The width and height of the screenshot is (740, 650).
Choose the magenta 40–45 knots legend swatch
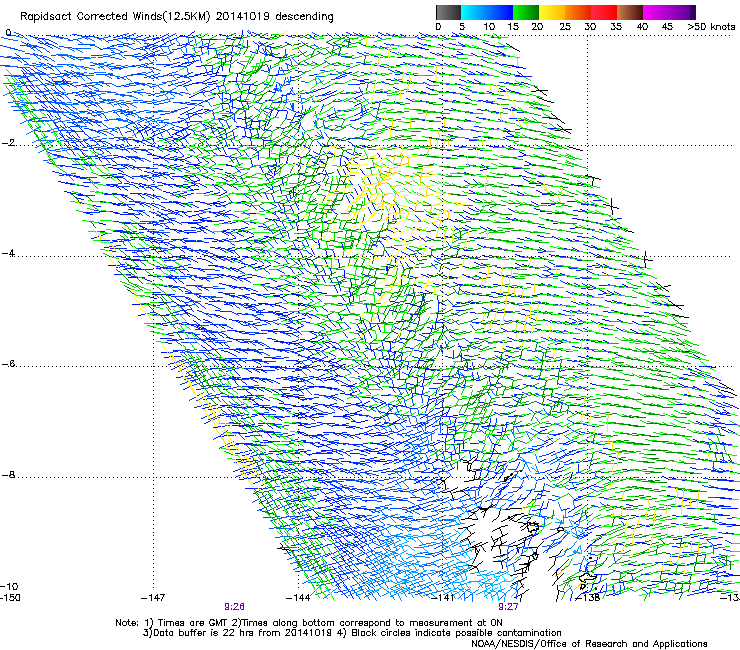tap(656, 12)
